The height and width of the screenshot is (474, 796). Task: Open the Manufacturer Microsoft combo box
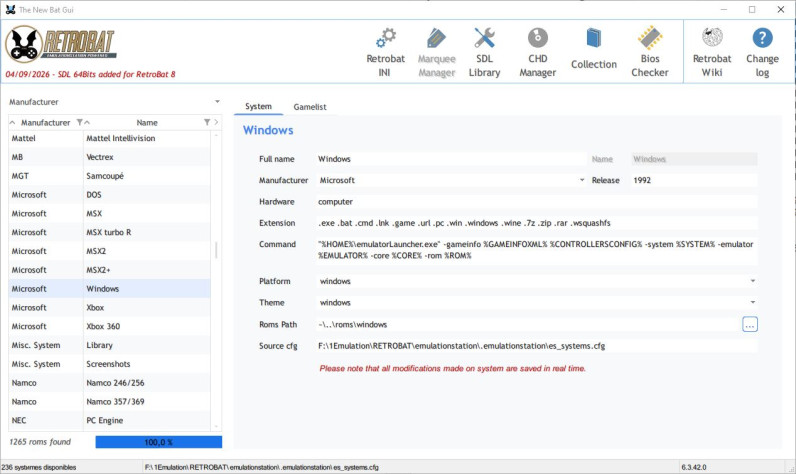[x=451, y=180]
